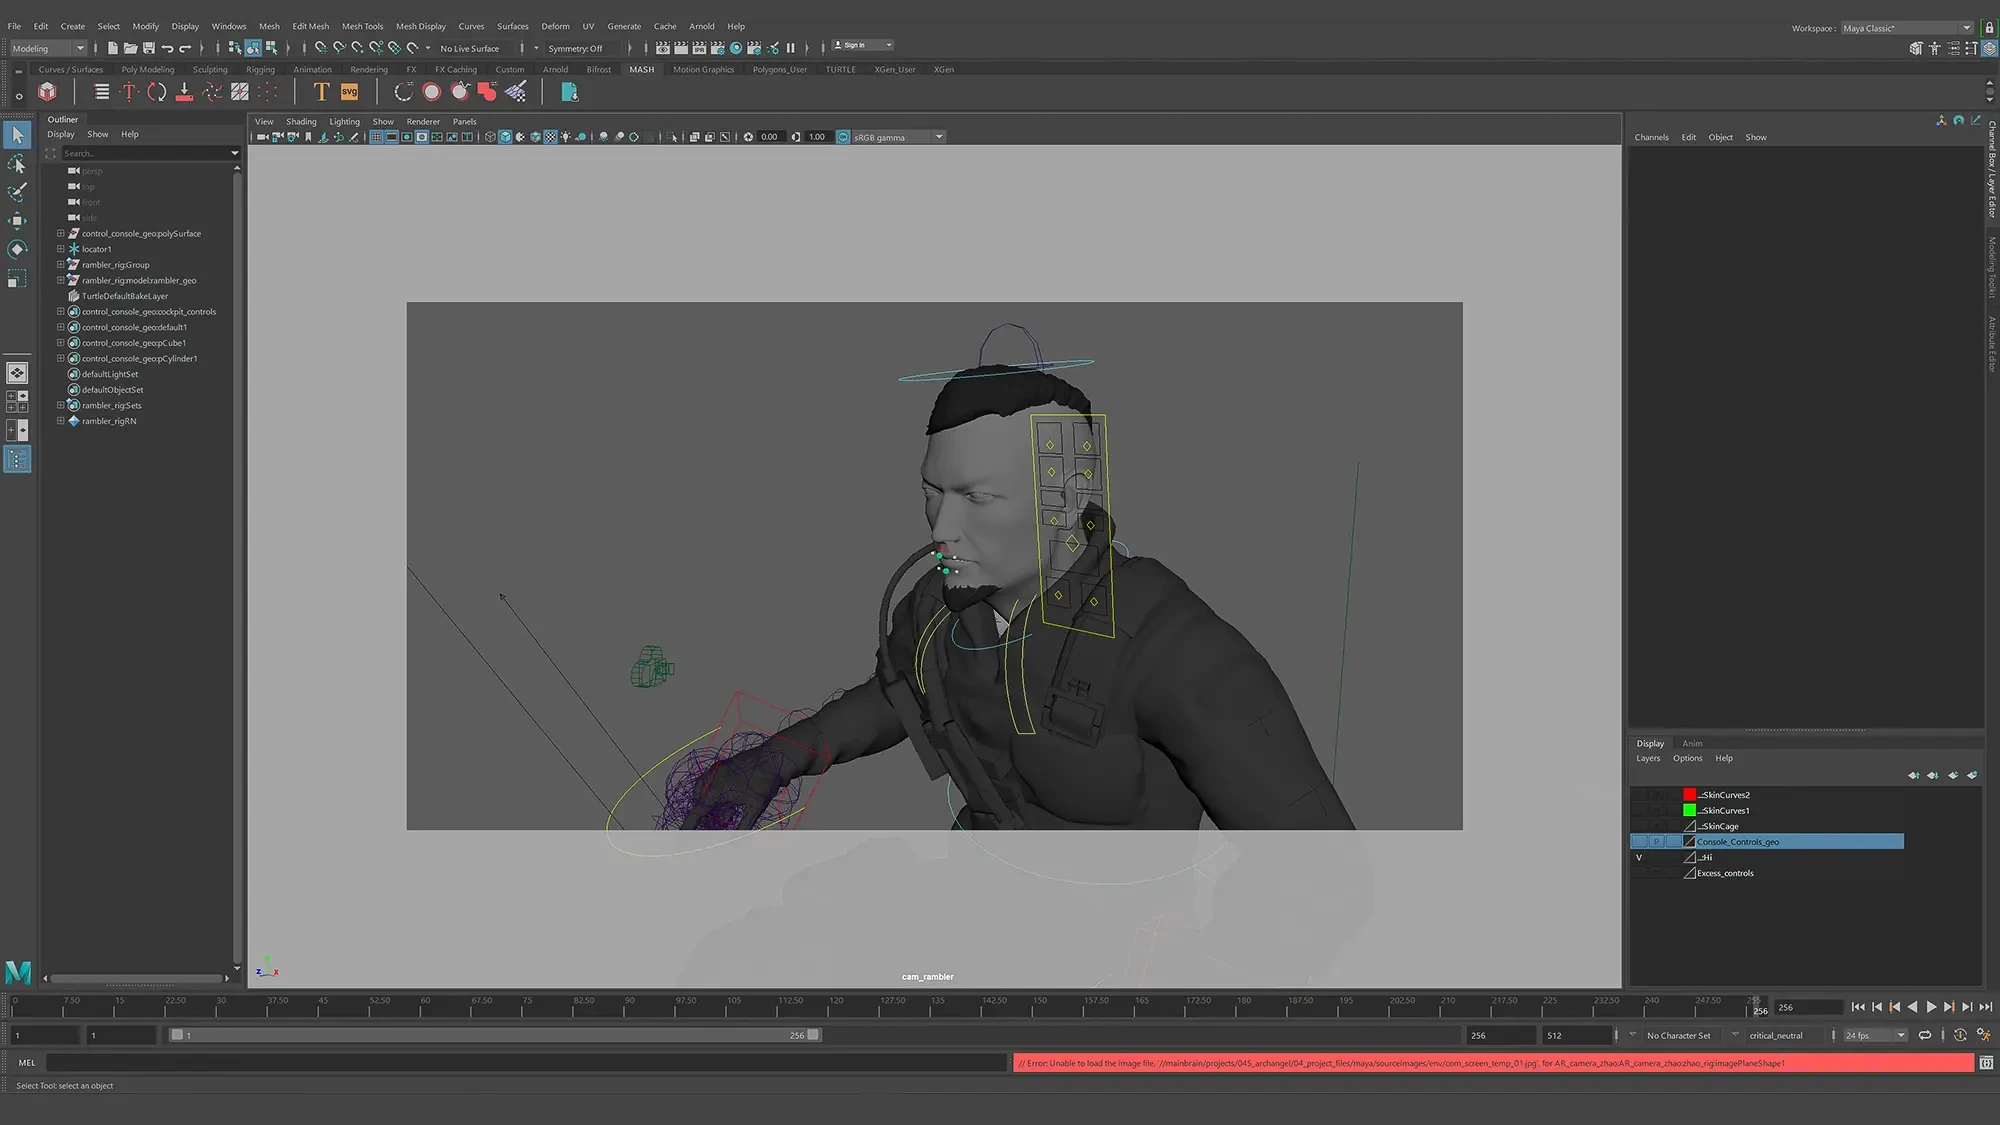Open the Layers menu in layer editor

pyautogui.click(x=1648, y=758)
